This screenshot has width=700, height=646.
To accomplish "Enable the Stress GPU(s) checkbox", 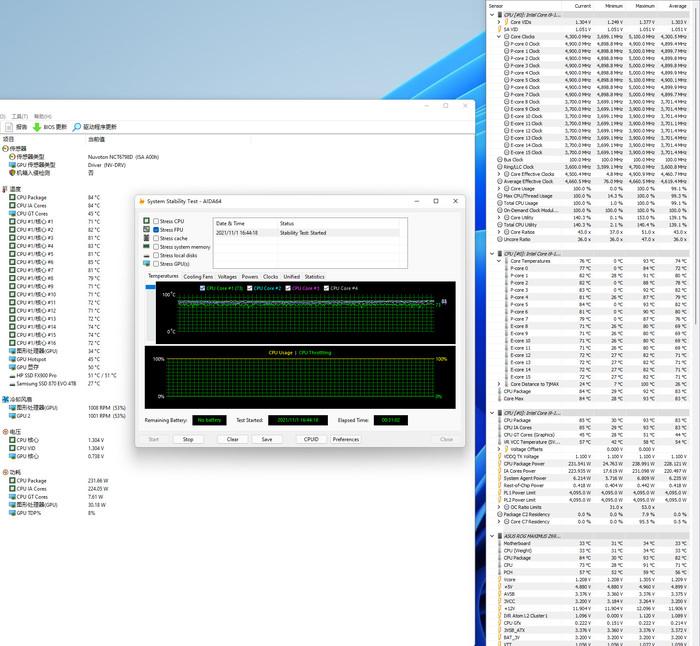I will pos(156,263).
